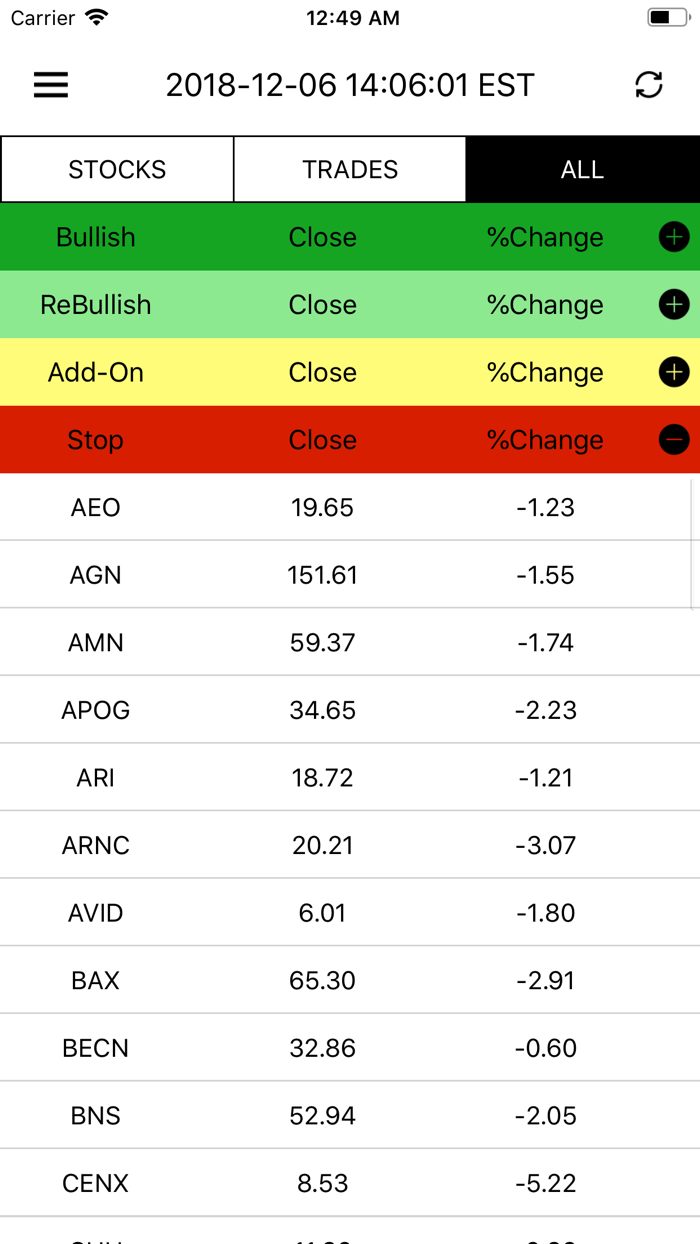
Task: Tap the timestamp header 2018-12-06
Action: coord(350,85)
